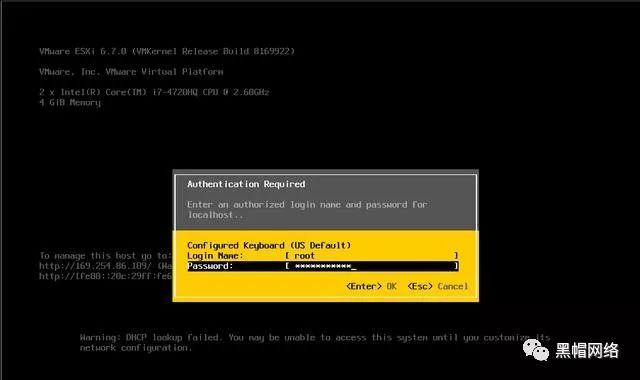
Task: Click the 'Enter an authorized login name' prompt
Action: click(307, 209)
